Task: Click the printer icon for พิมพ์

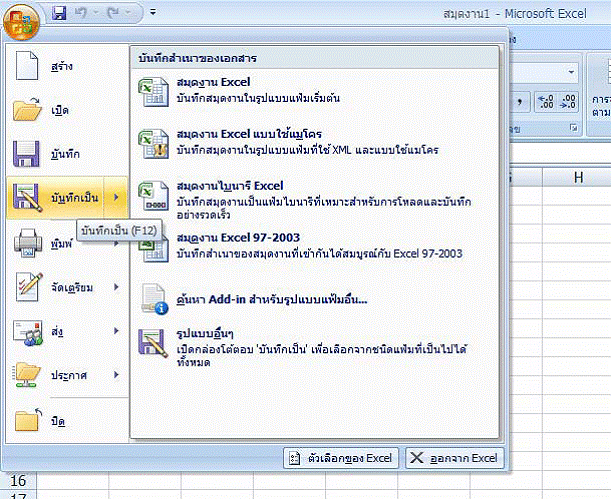Action: click(28, 243)
